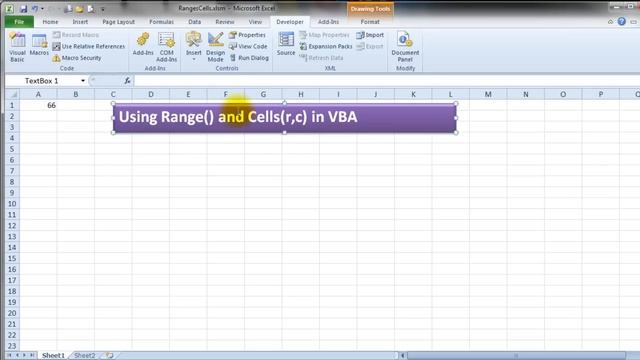Open the undo history dropdown arrow

pyautogui.click(x=42, y=9)
